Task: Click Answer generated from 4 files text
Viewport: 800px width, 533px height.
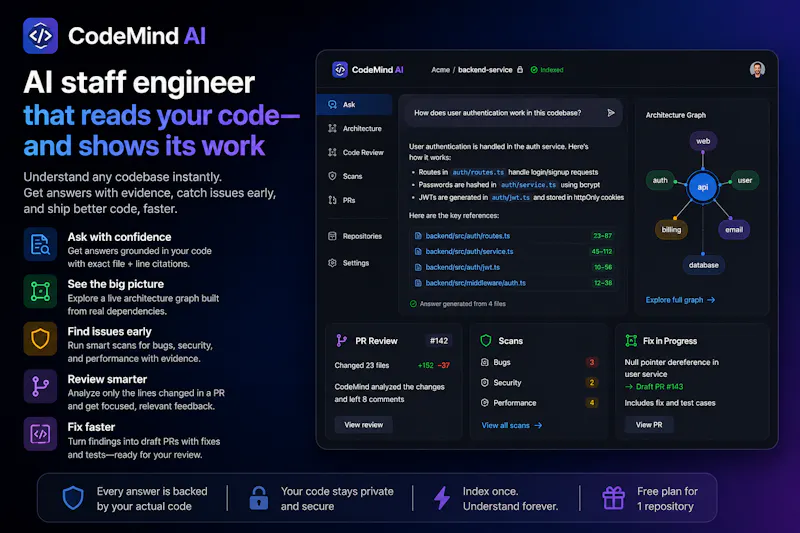Action: (462, 304)
